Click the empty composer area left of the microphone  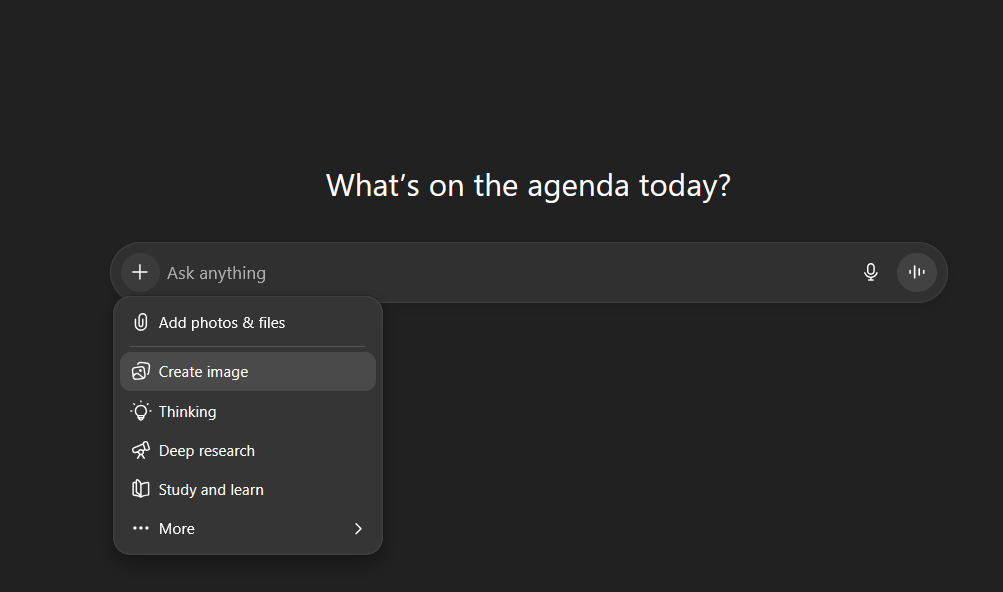600,273
